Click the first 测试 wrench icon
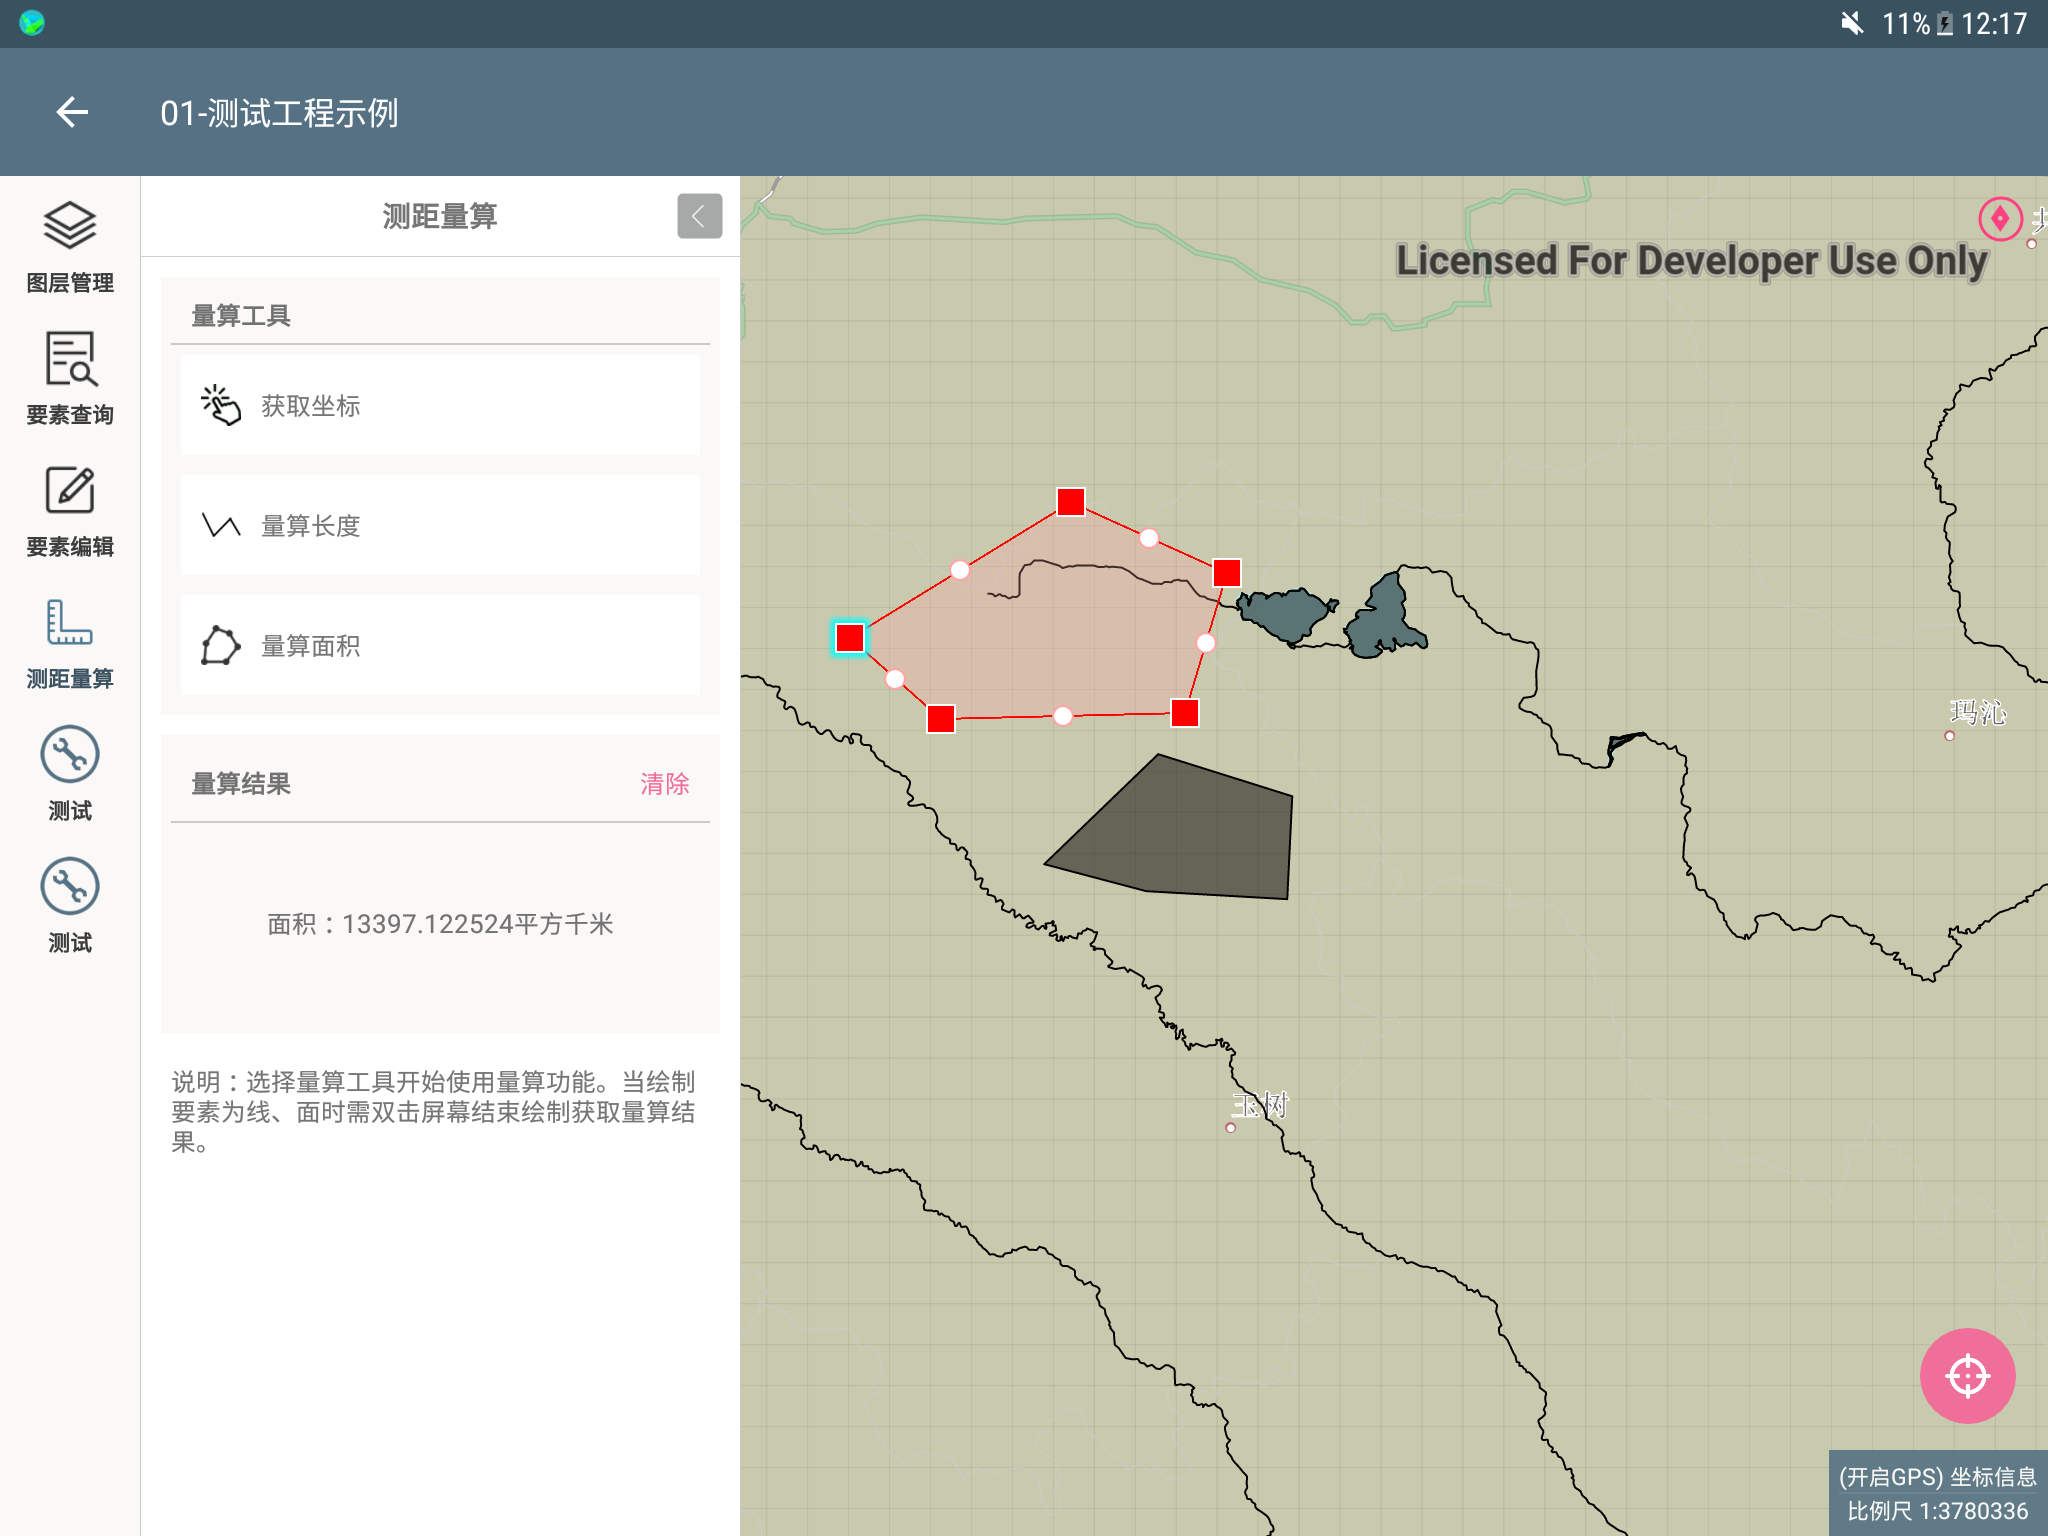2048x1536 pixels. point(69,755)
